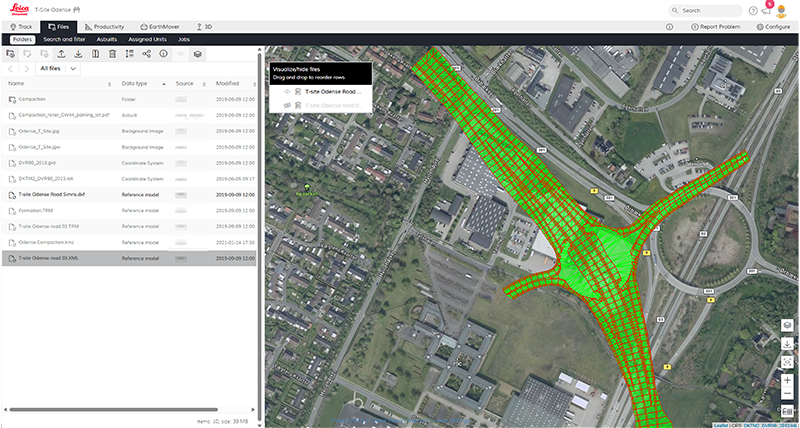Open the help question mark icon

pyautogui.click(x=753, y=10)
